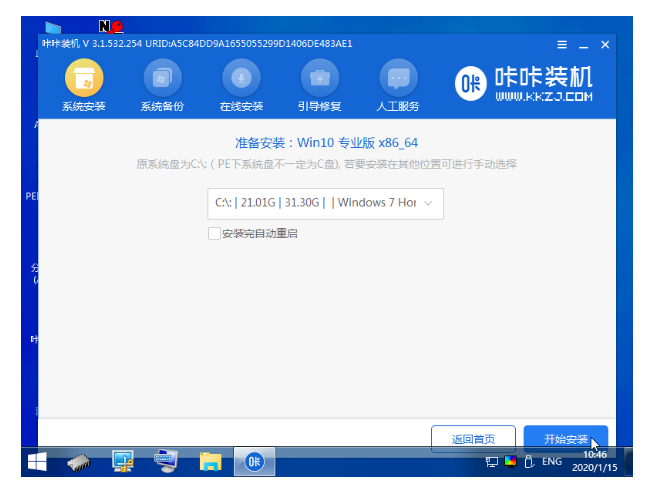Open the Windows Start button
649x487 pixels.
[37, 462]
